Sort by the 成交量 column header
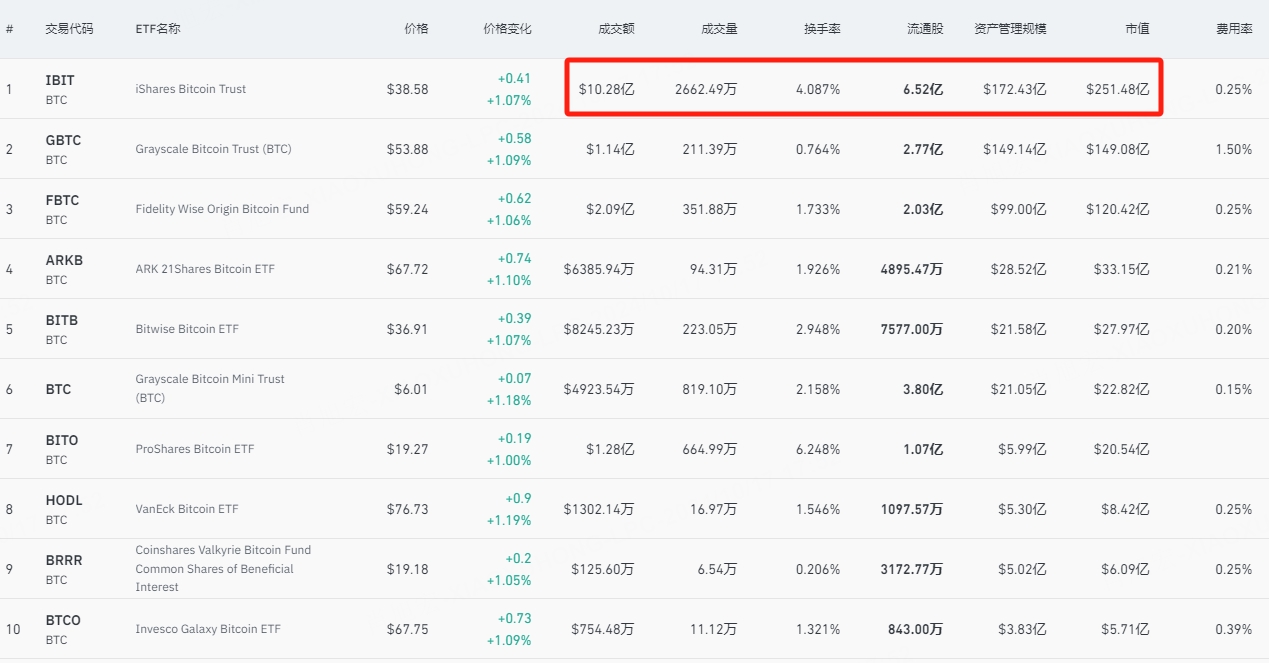Image resolution: width=1269 pixels, height=663 pixels. [x=719, y=29]
